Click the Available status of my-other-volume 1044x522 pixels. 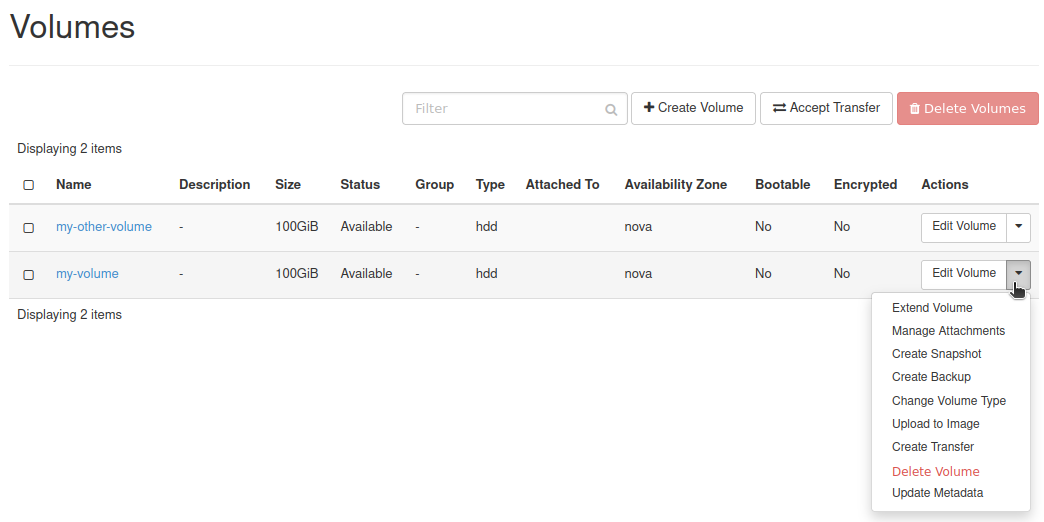click(x=366, y=227)
